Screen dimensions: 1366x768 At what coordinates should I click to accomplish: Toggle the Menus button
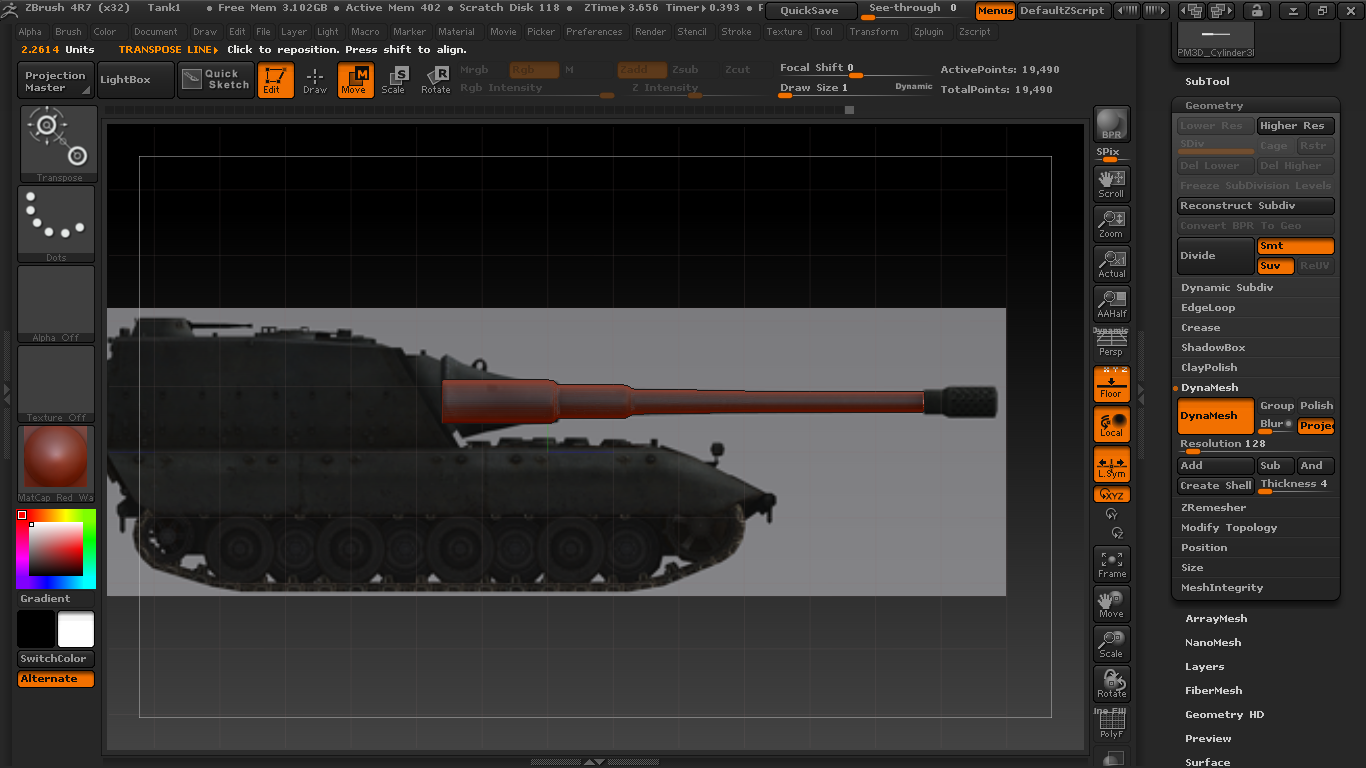point(995,11)
